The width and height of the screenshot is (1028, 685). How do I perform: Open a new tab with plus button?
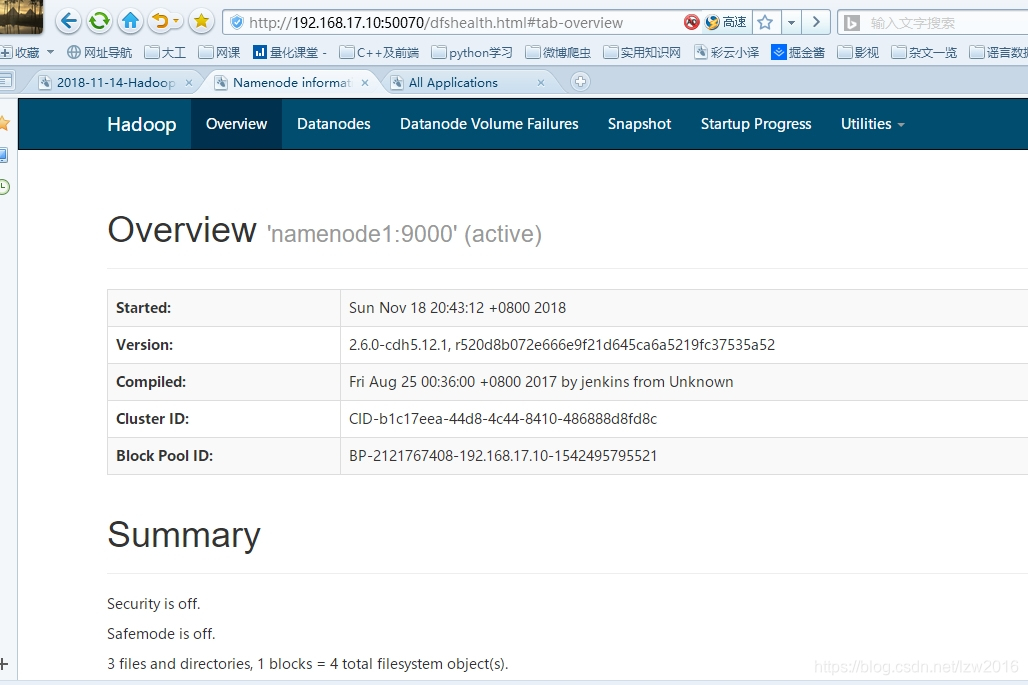tap(580, 82)
